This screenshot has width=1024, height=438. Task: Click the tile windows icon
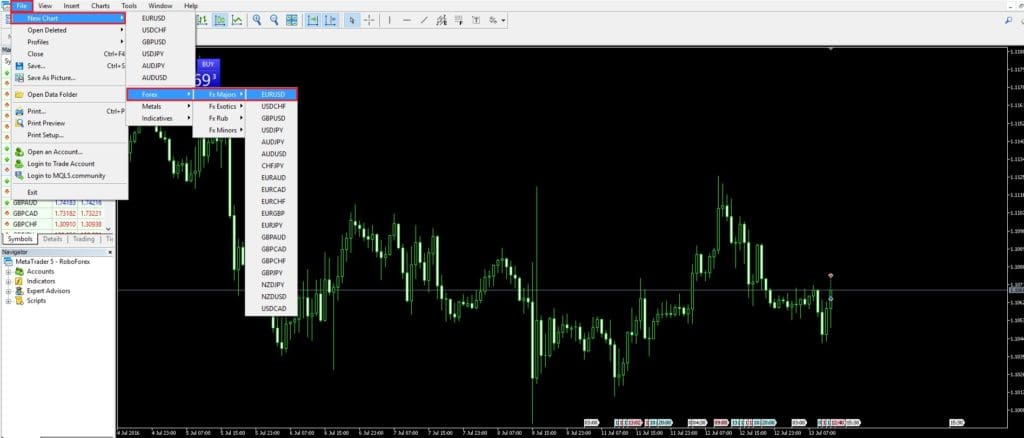(x=292, y=20)
